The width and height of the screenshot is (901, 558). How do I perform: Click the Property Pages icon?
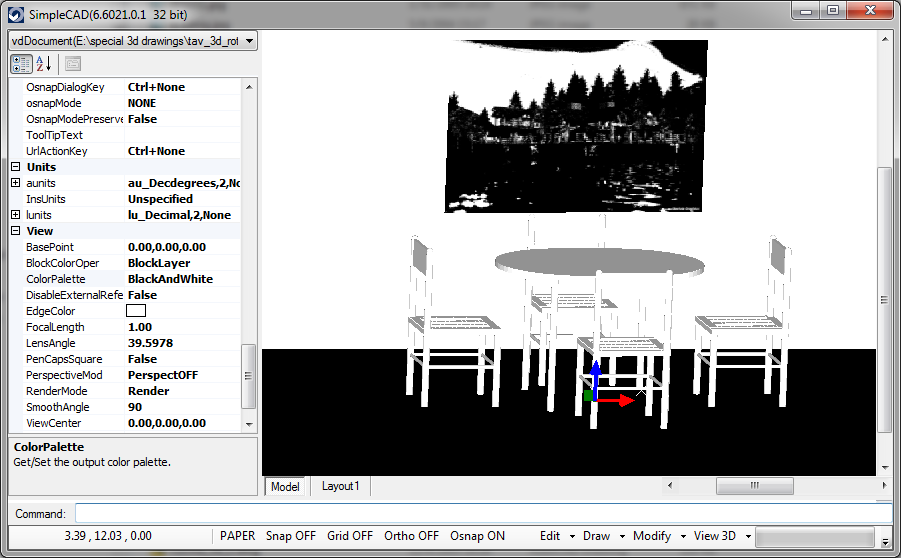tap(72, 64)
